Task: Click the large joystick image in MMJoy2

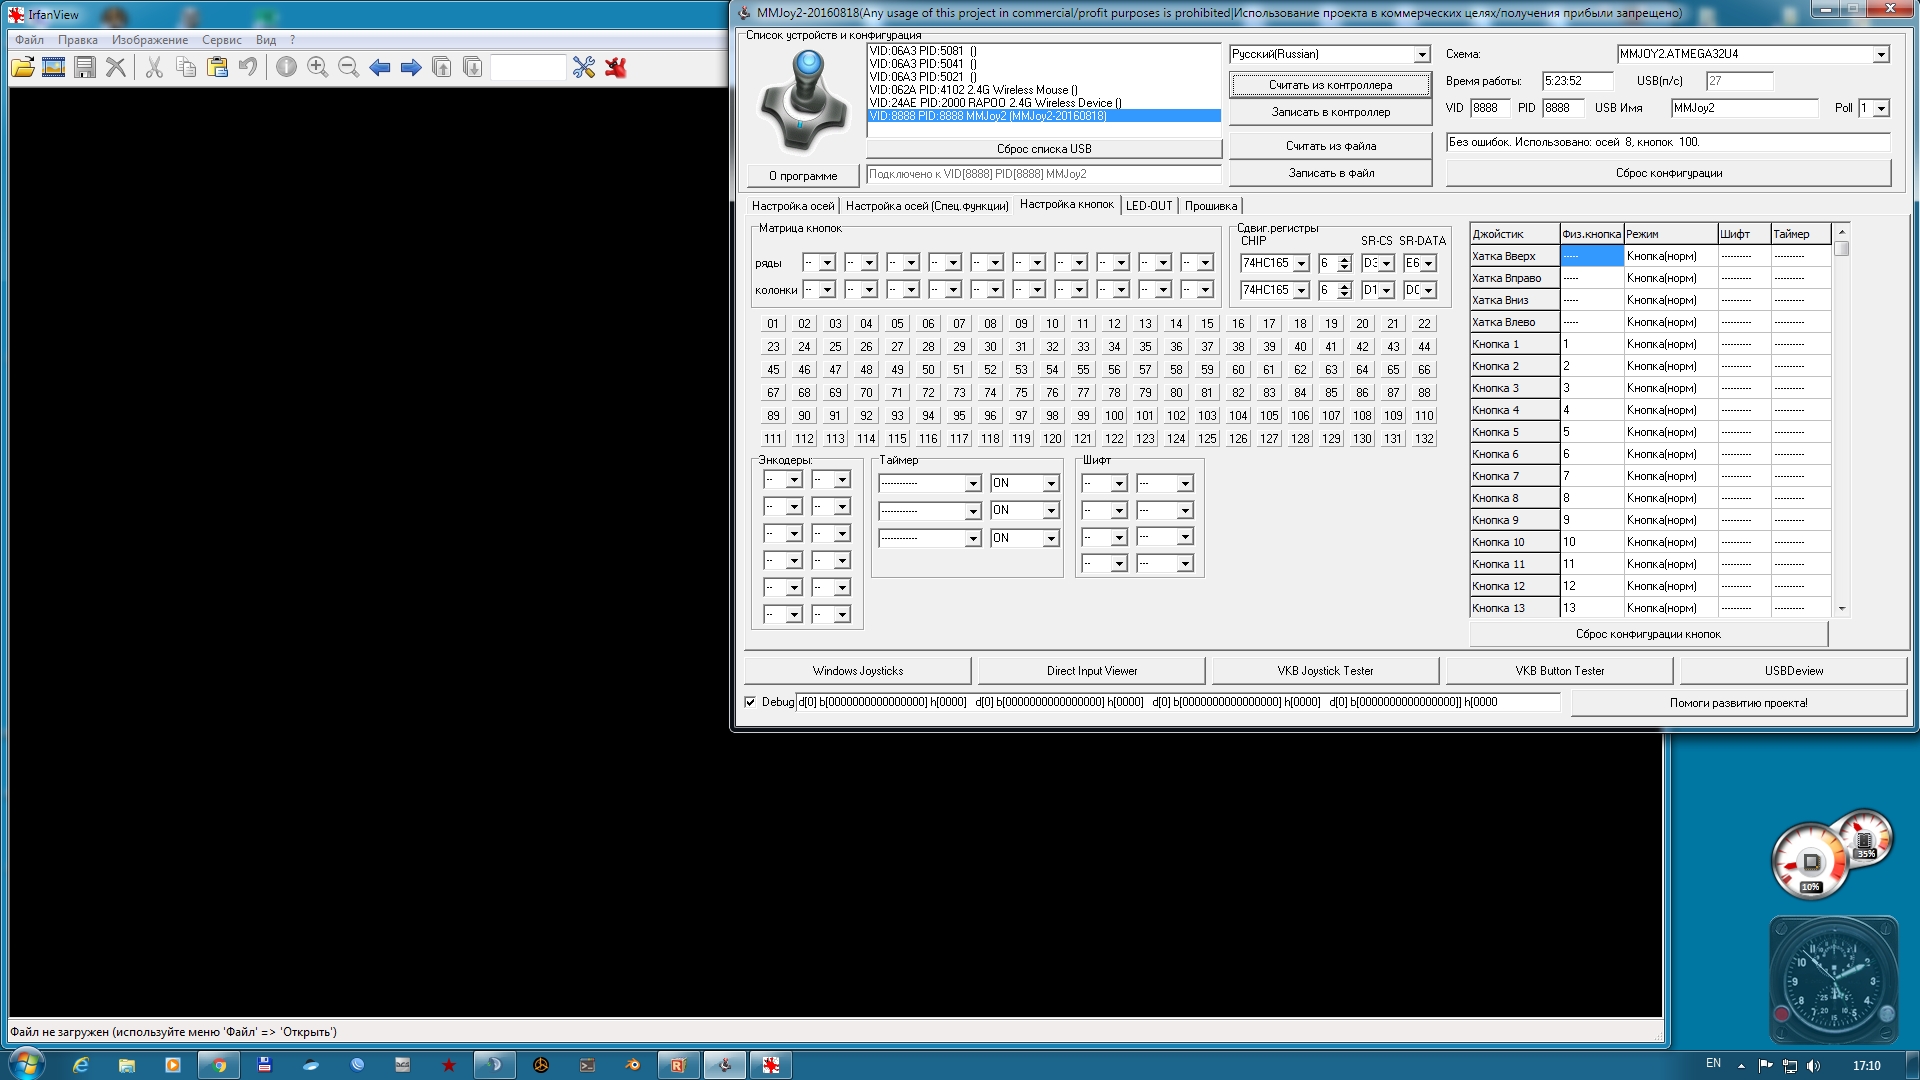Action: coord(803,103)
